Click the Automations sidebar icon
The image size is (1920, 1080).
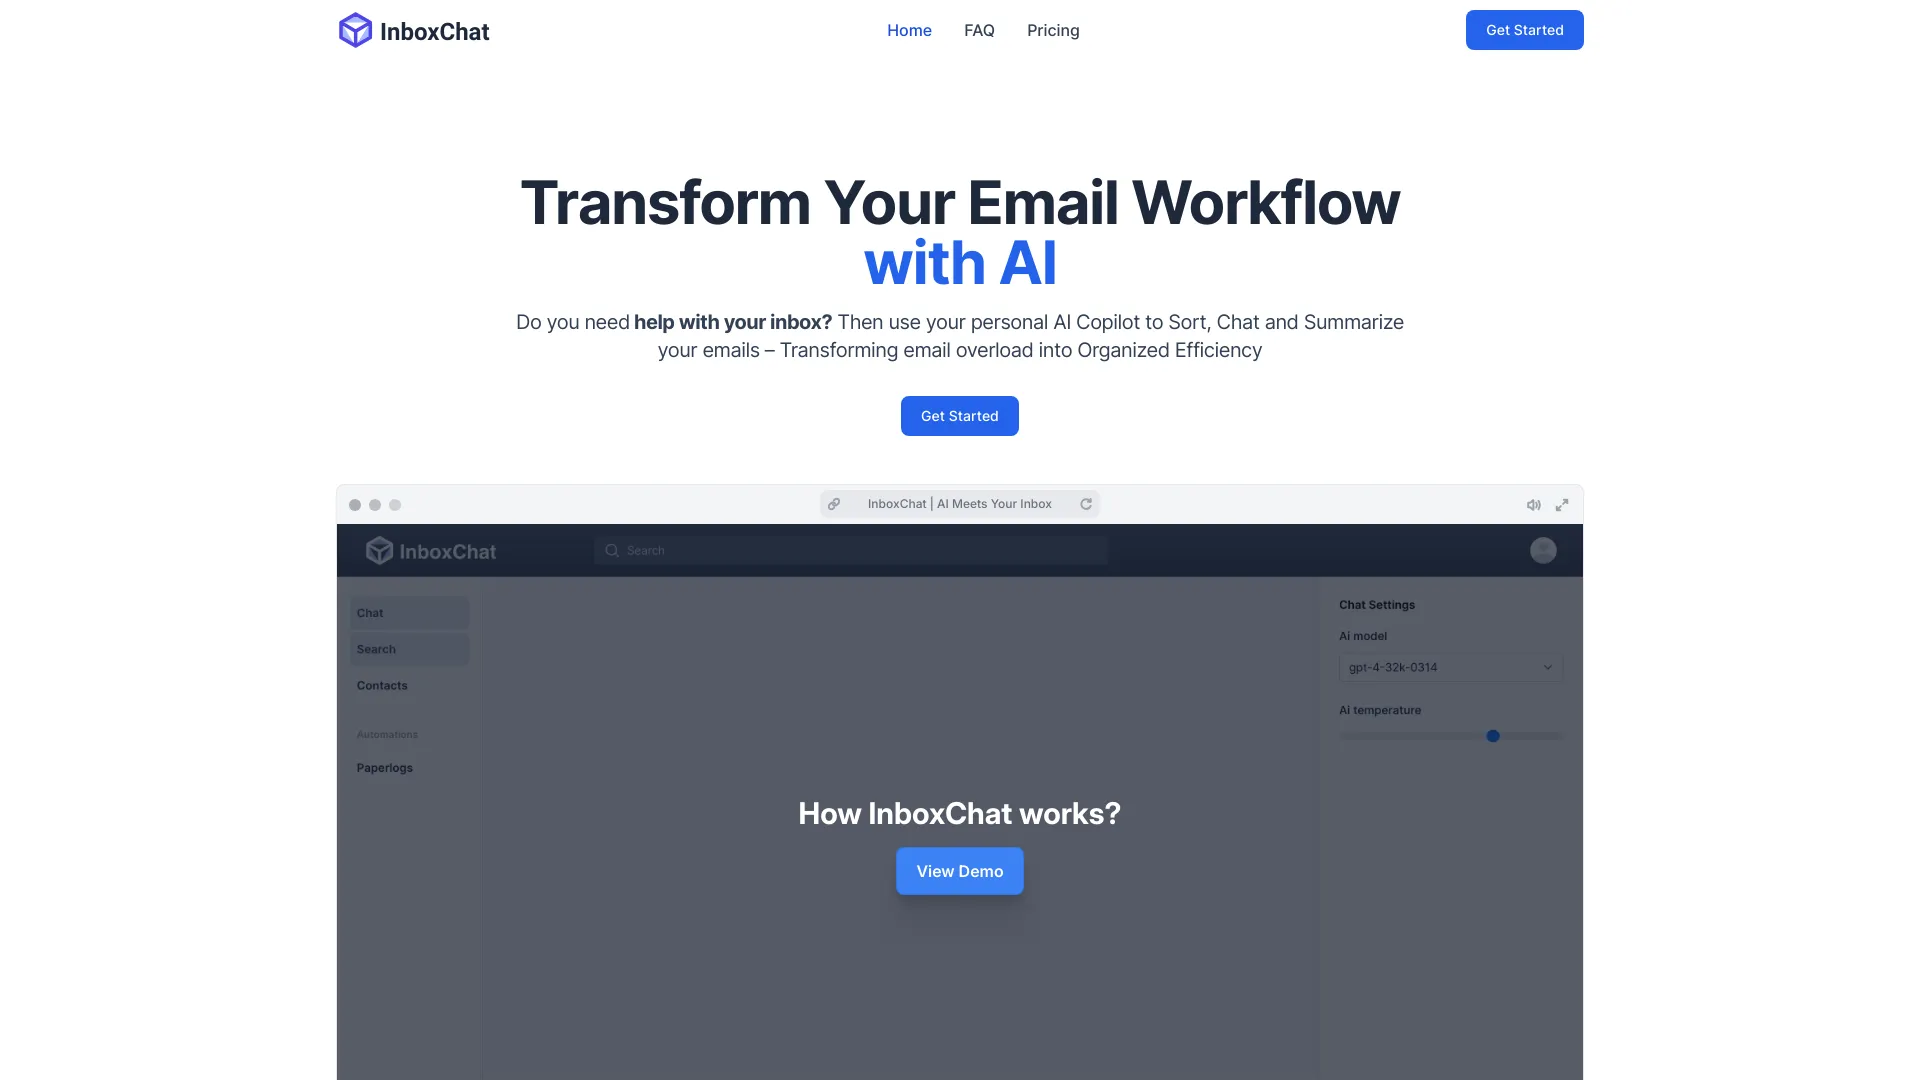pyautogui.click(x=386, y=733)
